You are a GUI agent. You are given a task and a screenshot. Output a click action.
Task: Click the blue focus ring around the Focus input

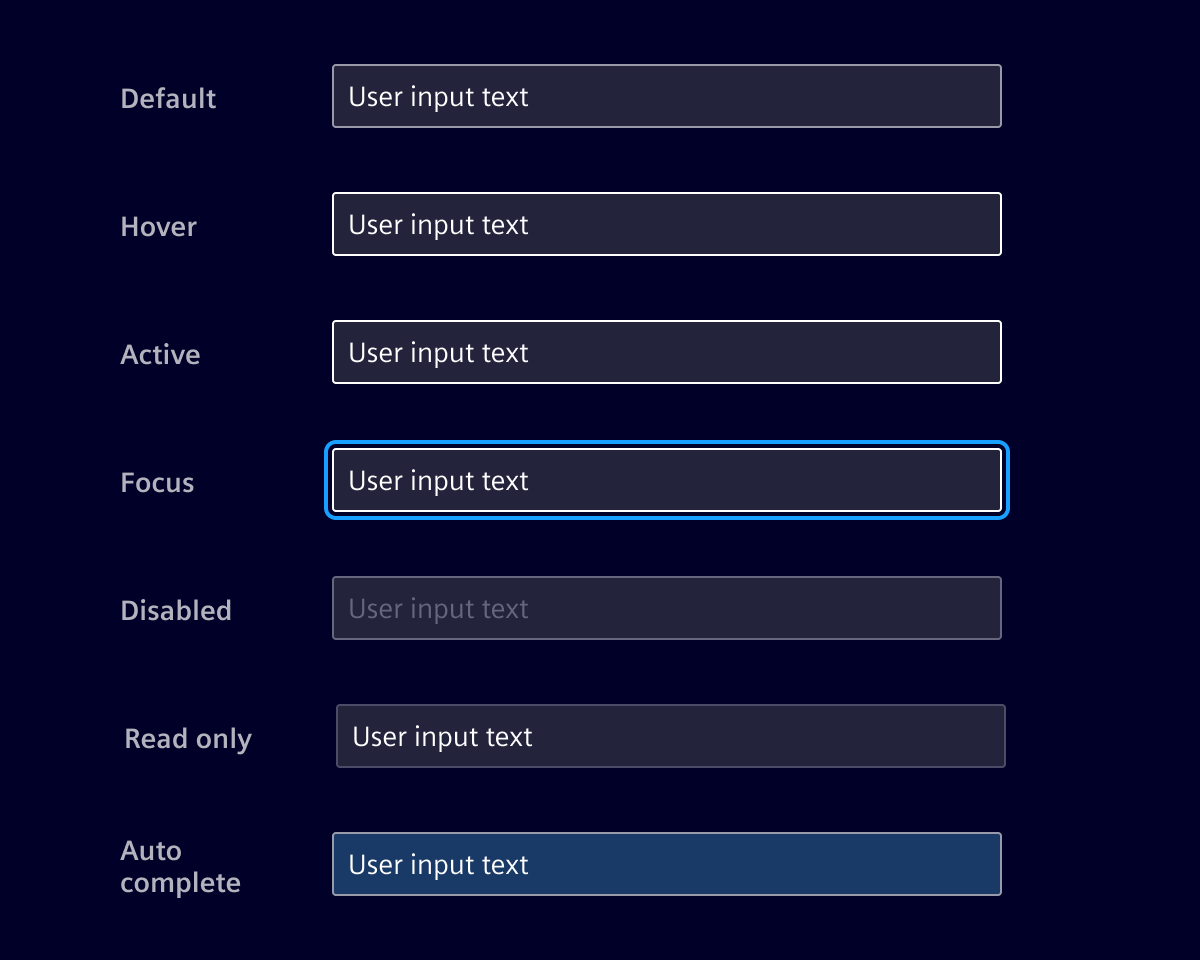tap(667, 442)
